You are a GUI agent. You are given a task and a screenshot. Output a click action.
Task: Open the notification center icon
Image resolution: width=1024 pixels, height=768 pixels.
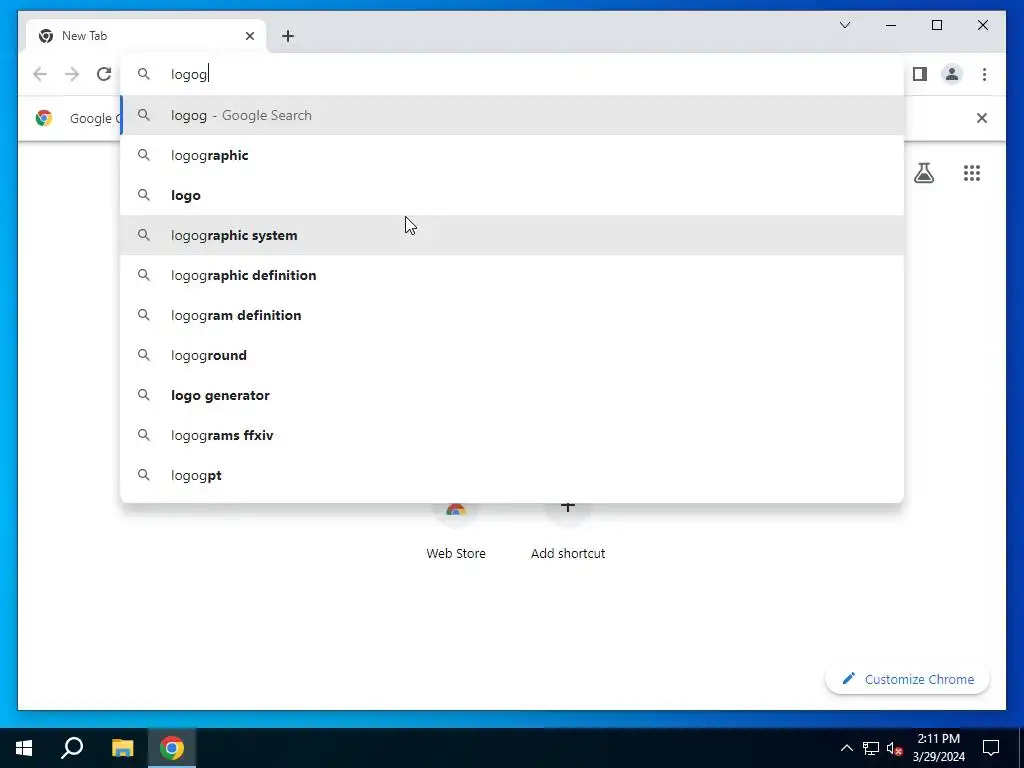click(x=991, y=748)
